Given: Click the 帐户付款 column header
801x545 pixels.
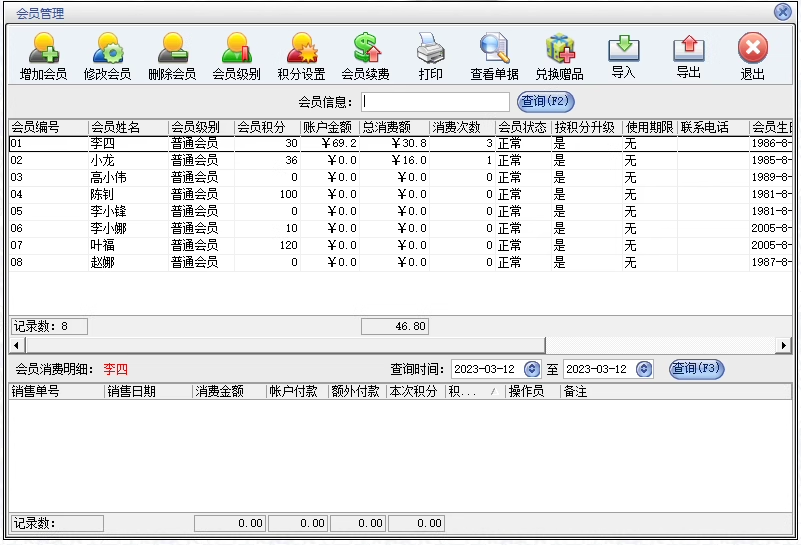Looking at the screenshot, I should point(298,391).
